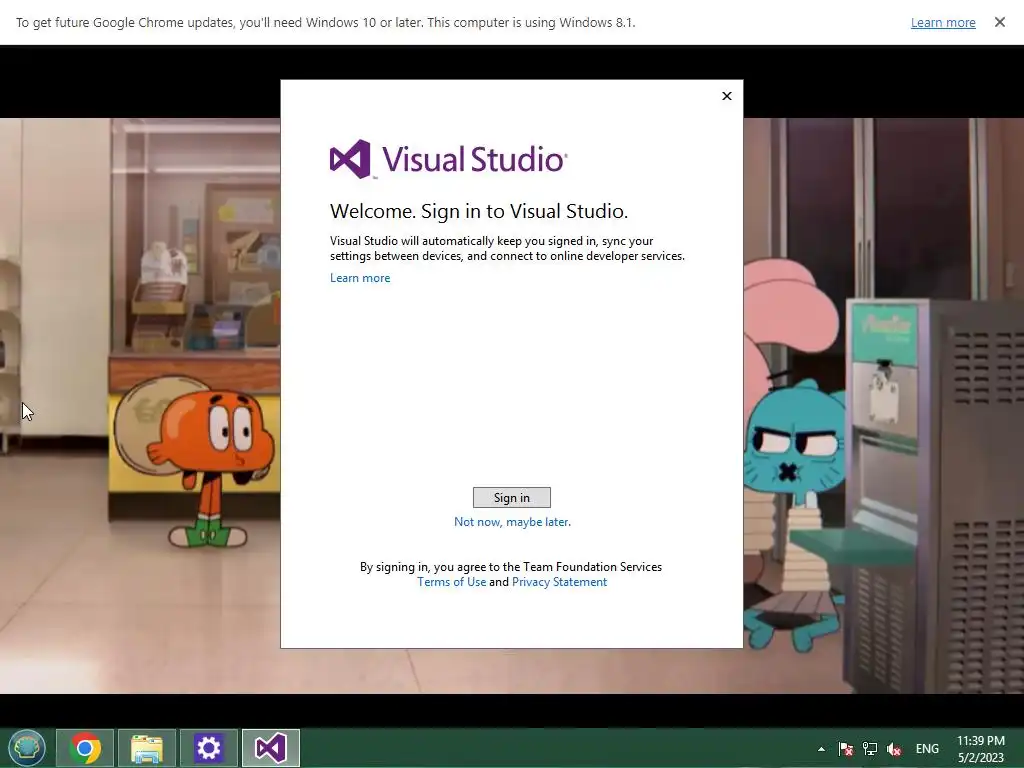Choose 'Not now, maybe later.' link

(x=512, y=522)
